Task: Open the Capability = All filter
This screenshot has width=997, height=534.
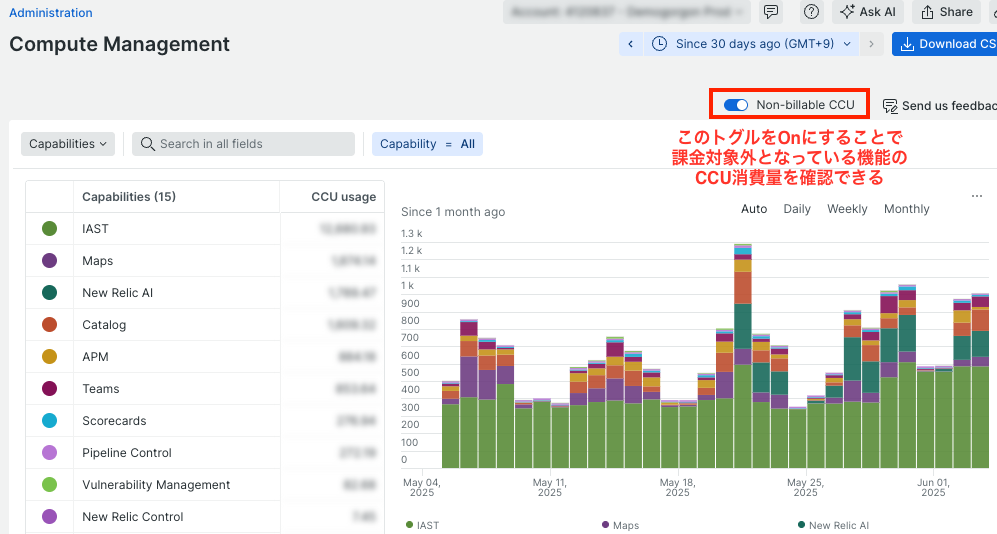Action: point(427,144)
